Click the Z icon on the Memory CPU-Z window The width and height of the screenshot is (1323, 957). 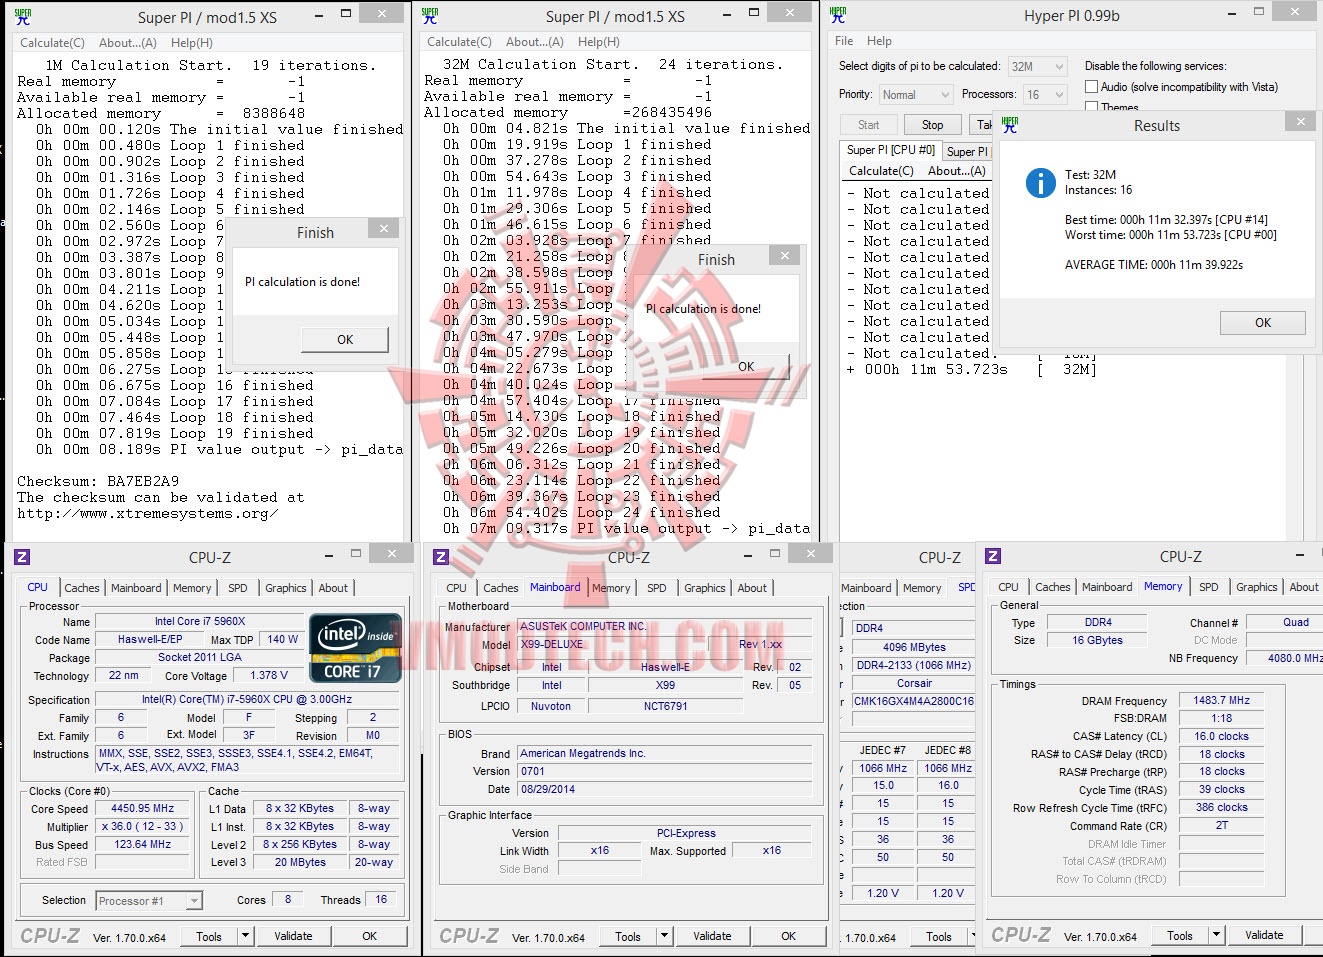(994, 556)
